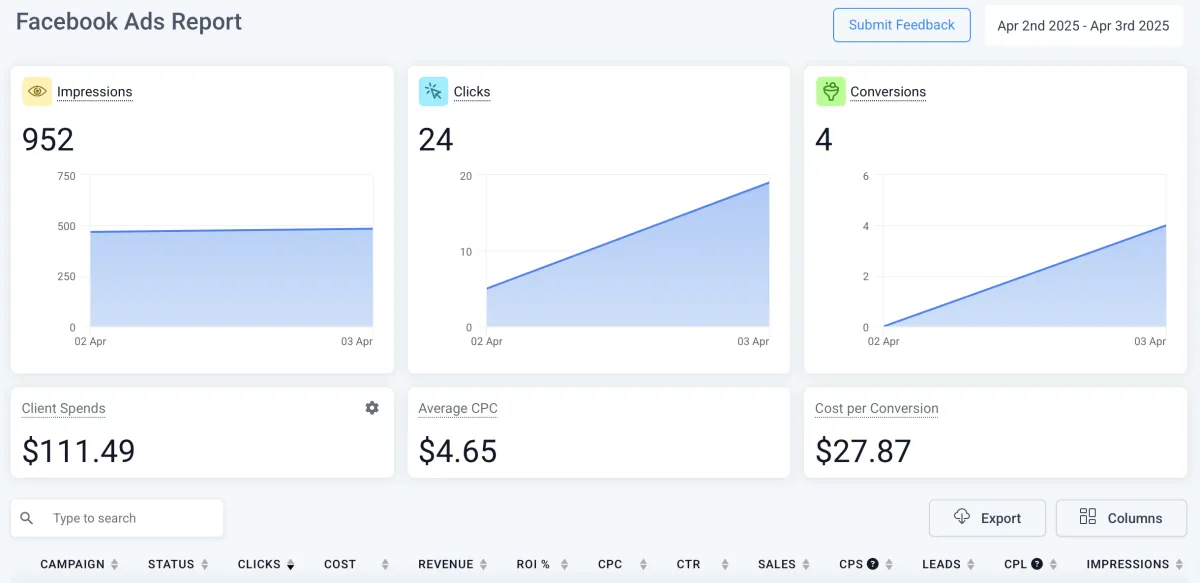Click the Conversions card title
Viewport: 1200px width, 583px height.
pos(888,92)
